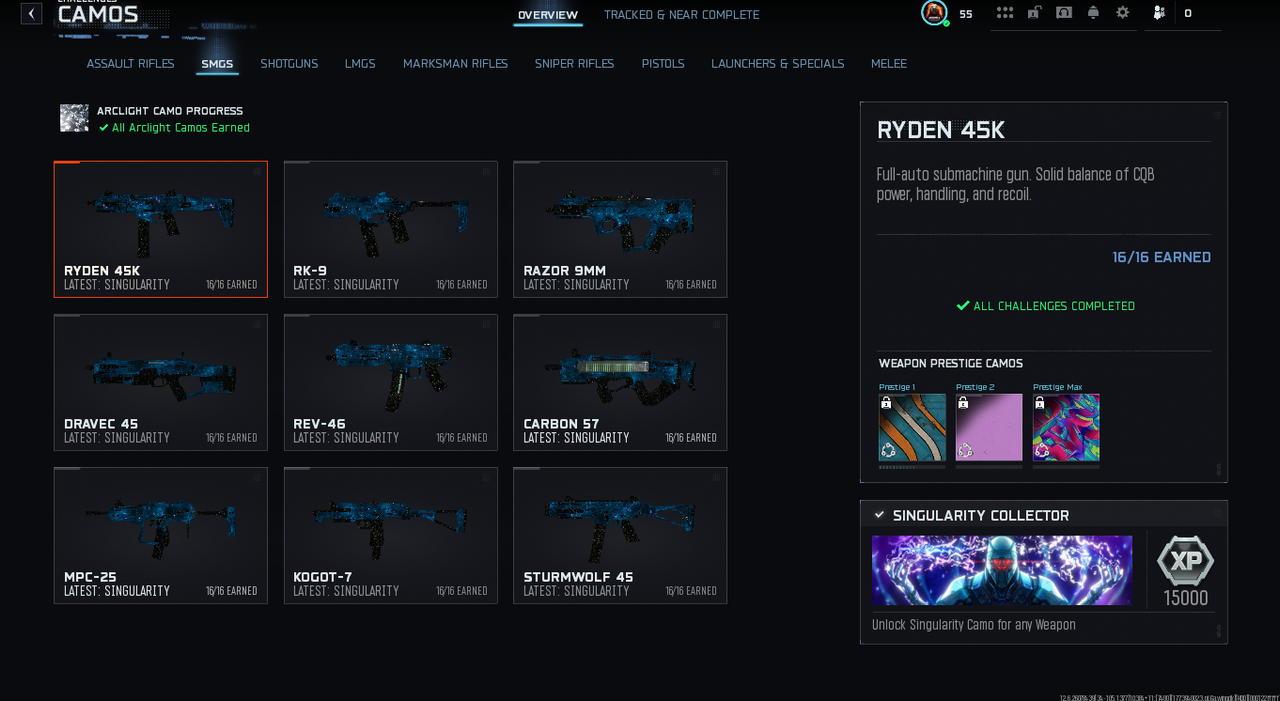Click the XP 15000 reward badge

(x=1186, y=571)
